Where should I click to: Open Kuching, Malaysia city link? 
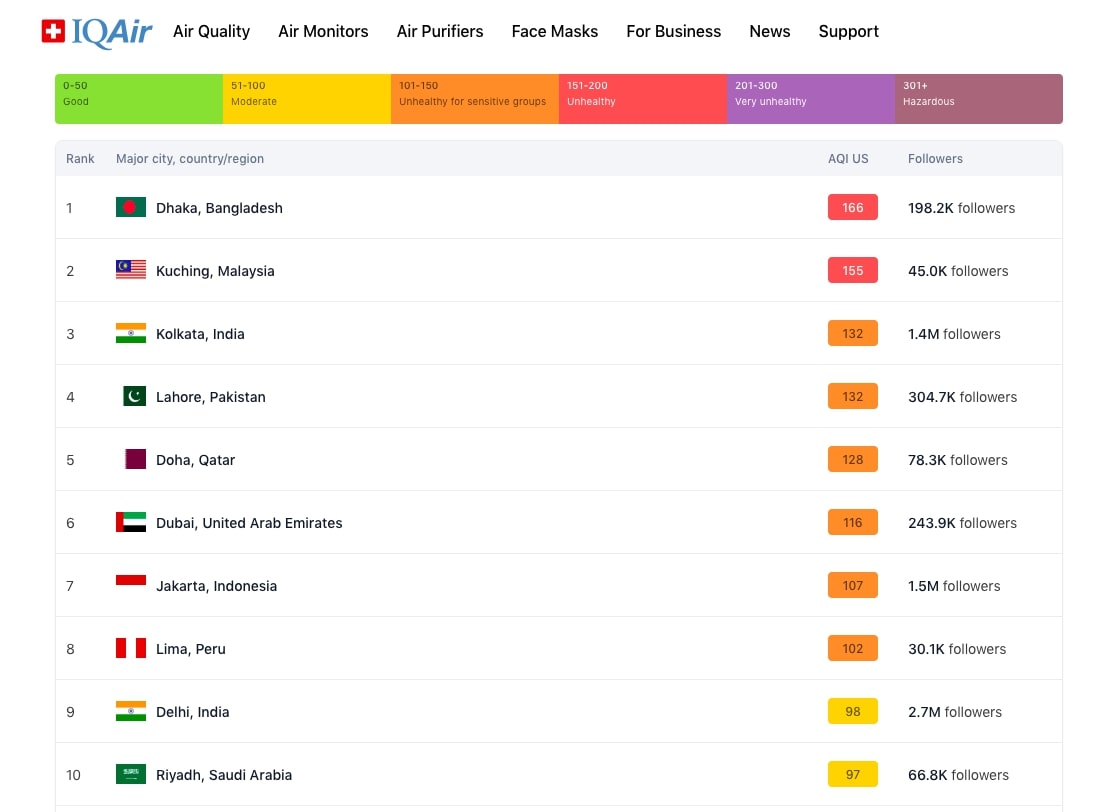(x=215, y=271)
